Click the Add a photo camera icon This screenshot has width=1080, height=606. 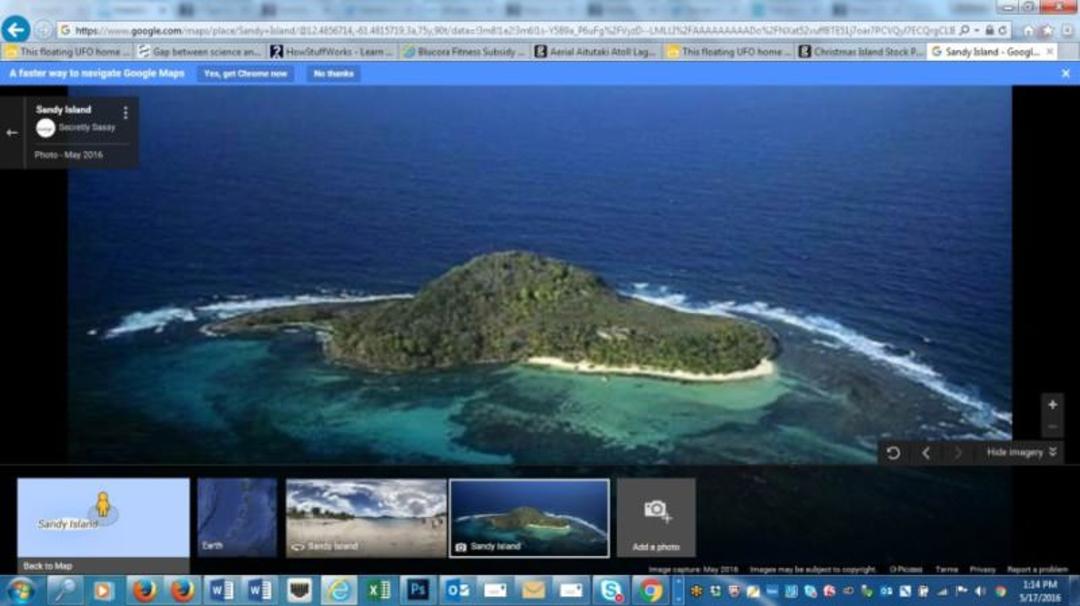pyautogui.click(x=656, y=510)
